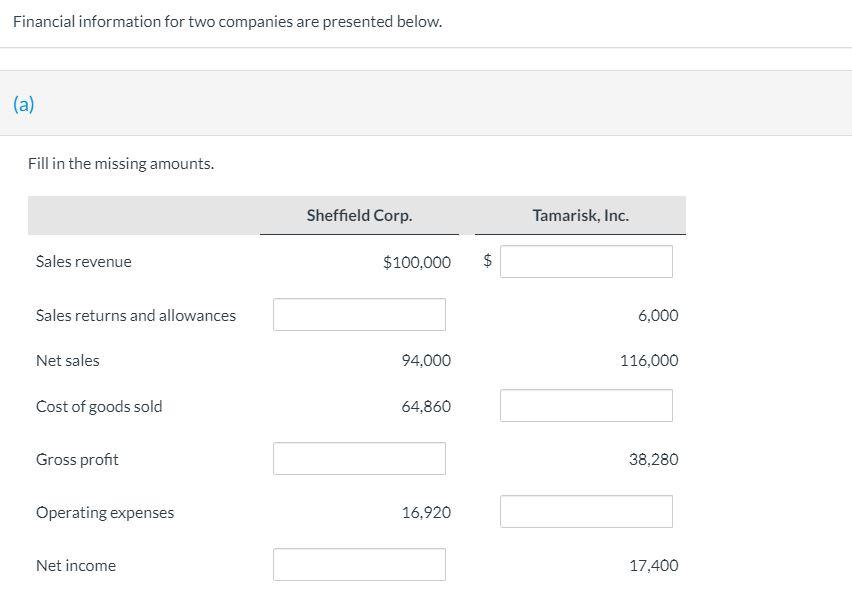Click Tamarisk's Sales revenue input field
This screenshot has width=852, height=611.
tap(586, 262)
